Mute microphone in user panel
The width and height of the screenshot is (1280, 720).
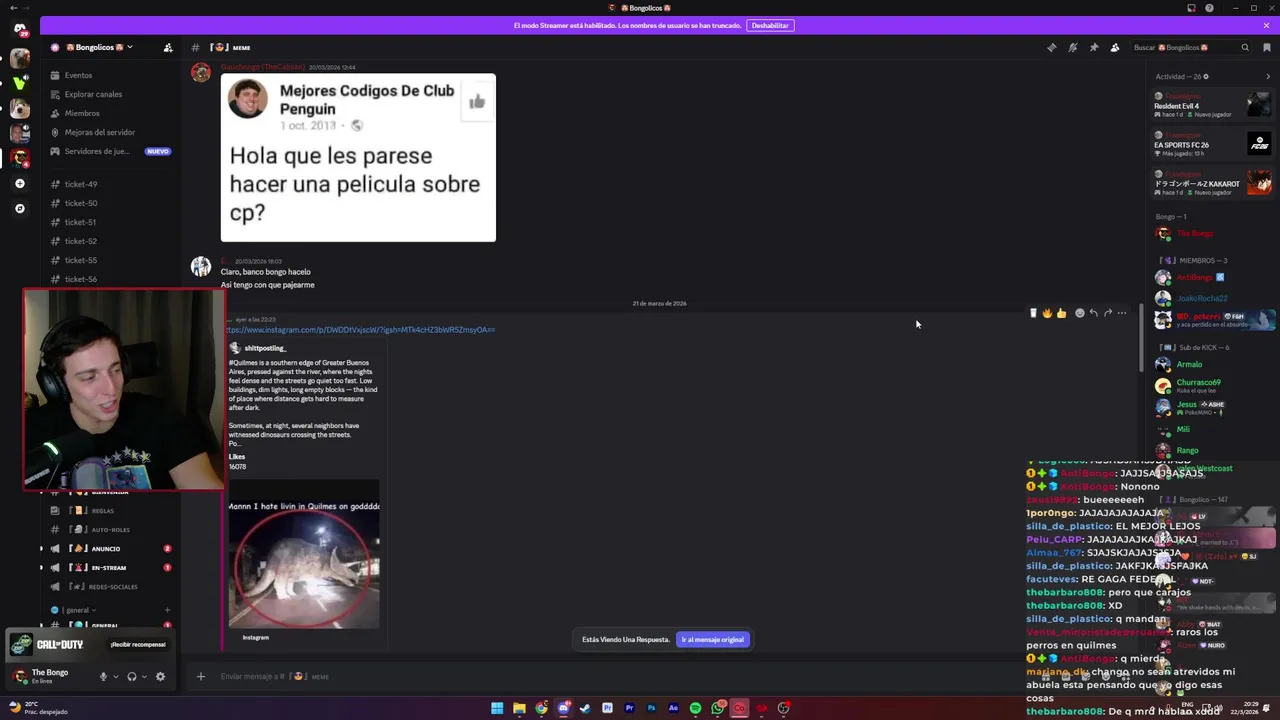pyautogui.click(x=102, y=676)
